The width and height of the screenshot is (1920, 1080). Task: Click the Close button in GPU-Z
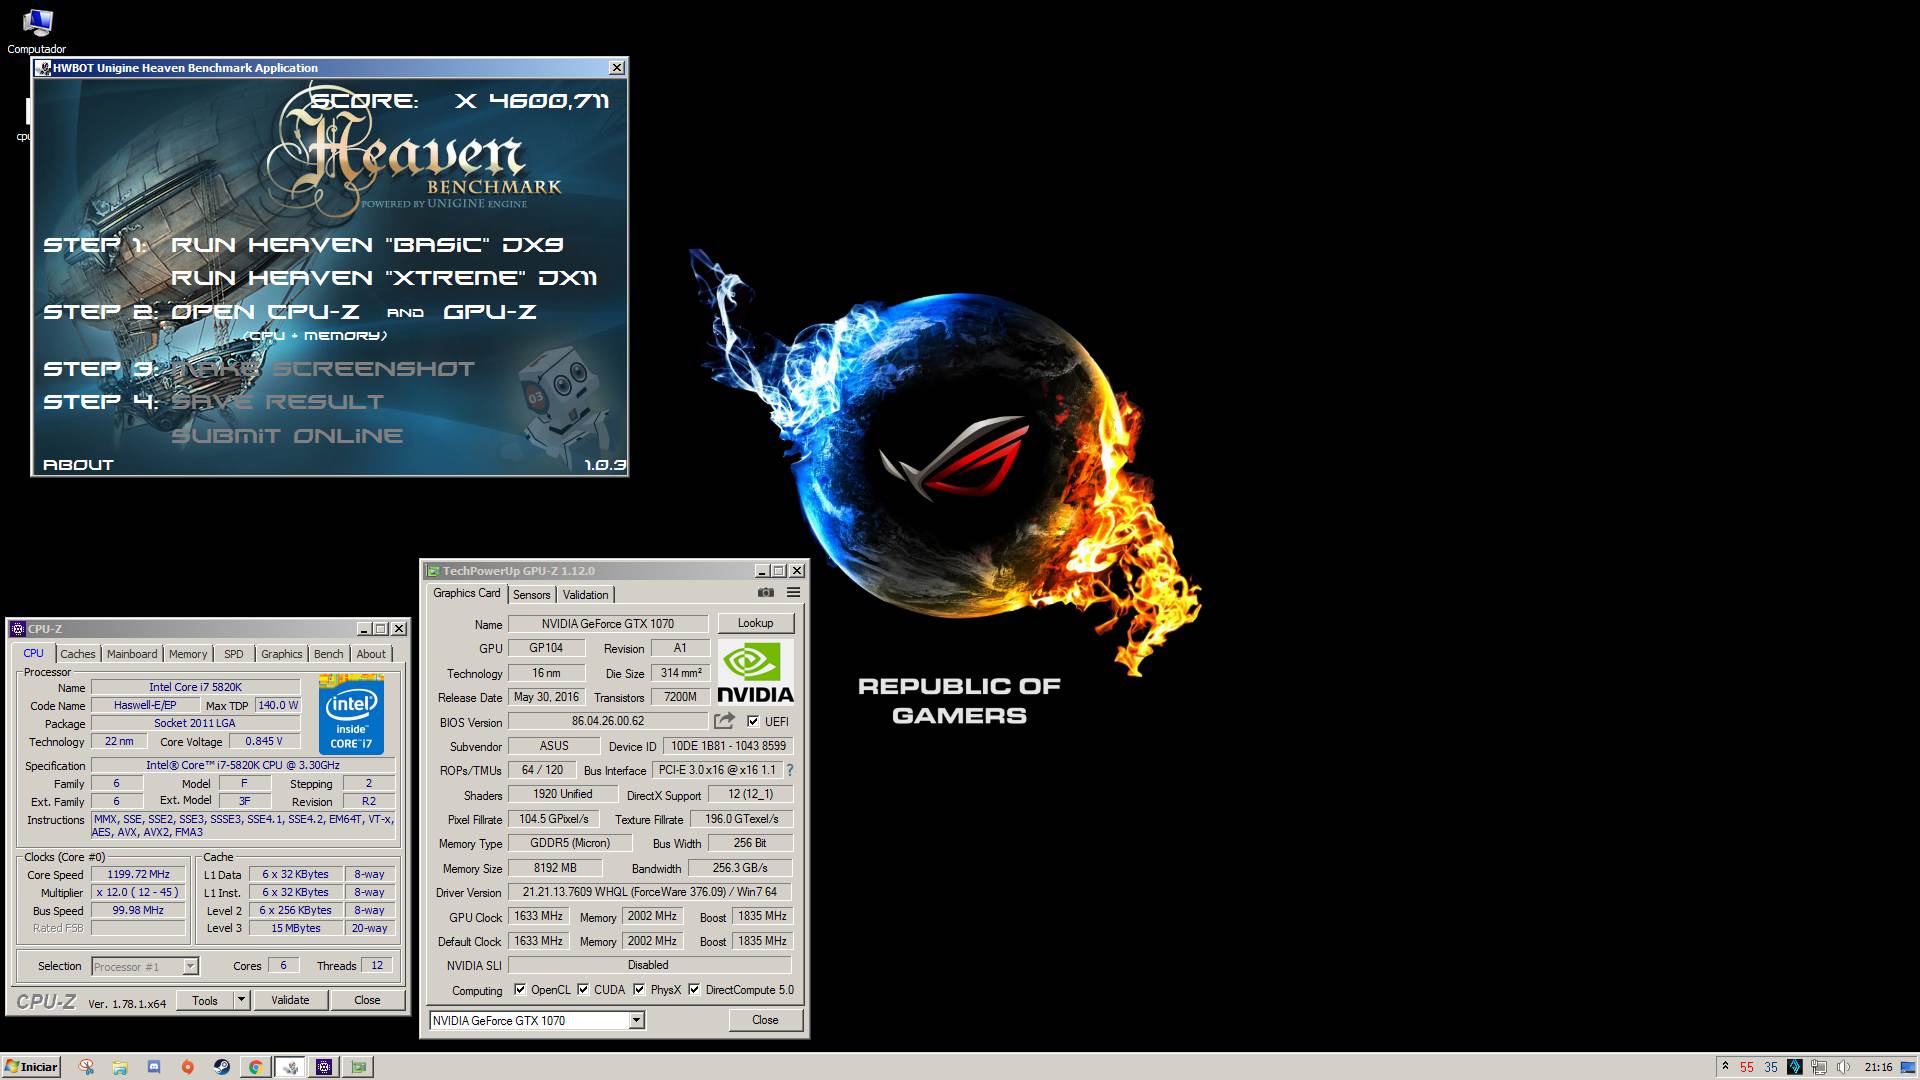(765, 1020)
